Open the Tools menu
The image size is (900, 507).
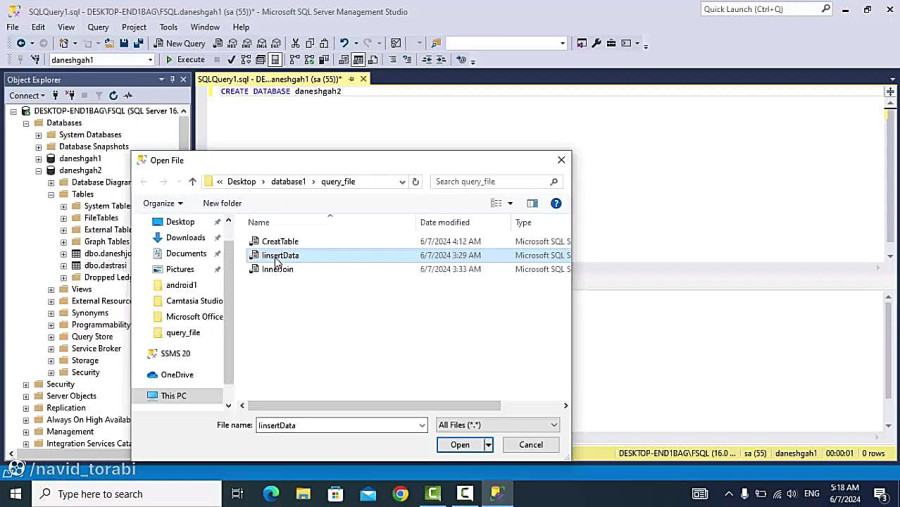coord(168,27)
